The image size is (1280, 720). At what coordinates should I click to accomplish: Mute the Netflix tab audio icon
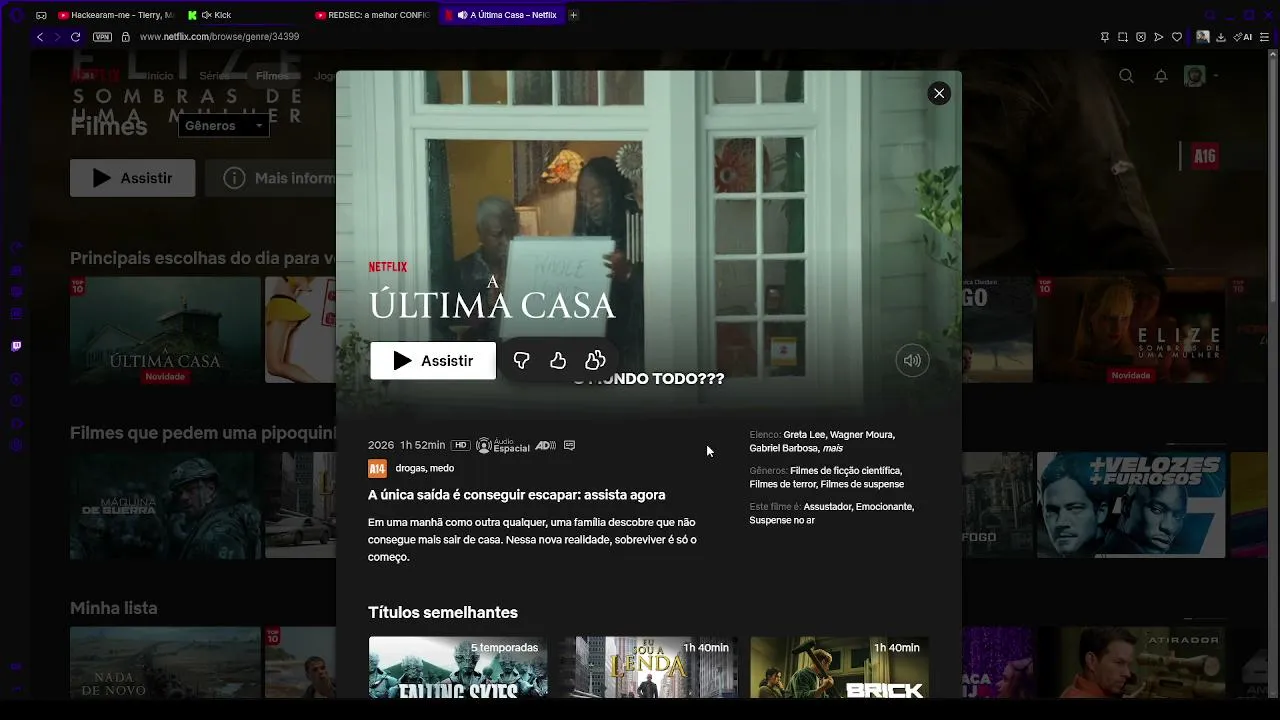pyautogui.click(x=462, y=15)
